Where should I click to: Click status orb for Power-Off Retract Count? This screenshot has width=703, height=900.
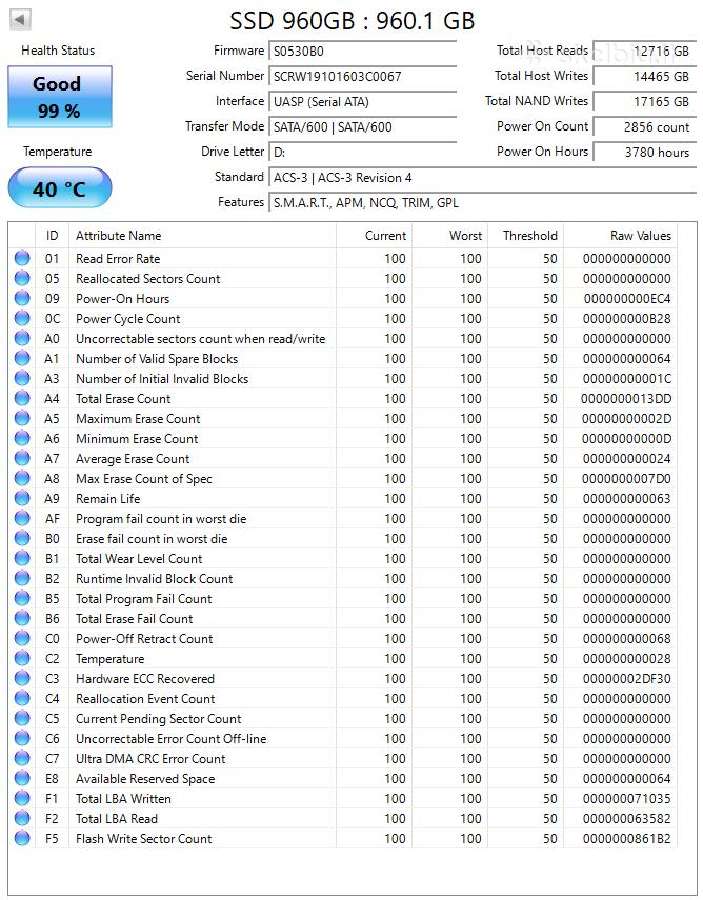pos(22,638)
